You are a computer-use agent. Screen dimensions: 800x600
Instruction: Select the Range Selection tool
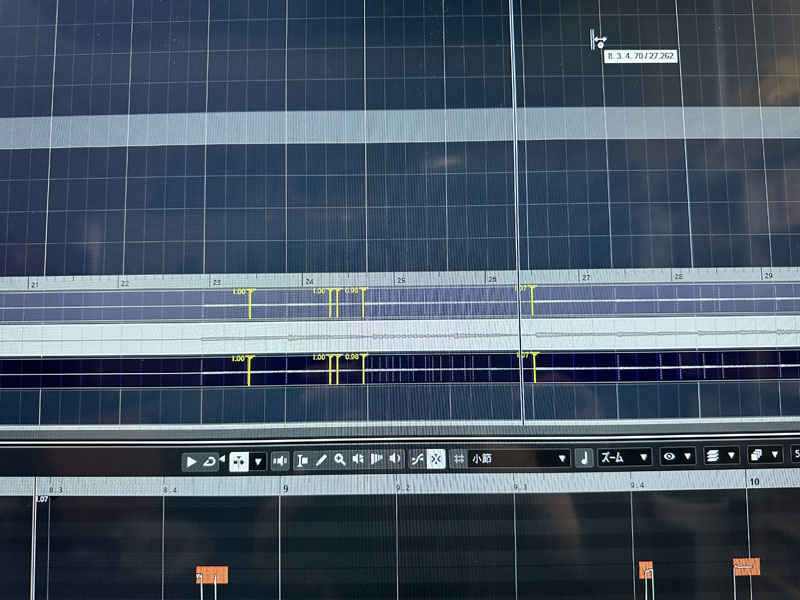tap(302, 461)
